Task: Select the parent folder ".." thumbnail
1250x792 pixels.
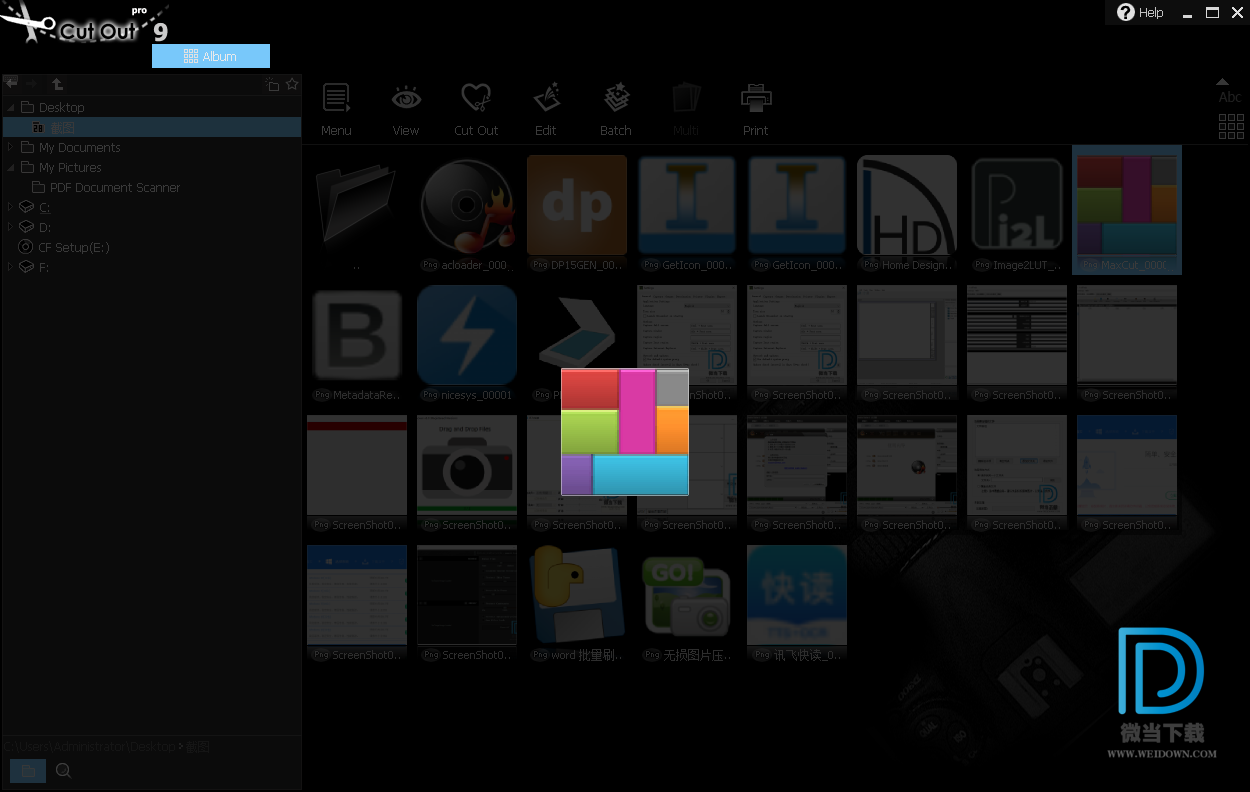Action: (357, 206)
